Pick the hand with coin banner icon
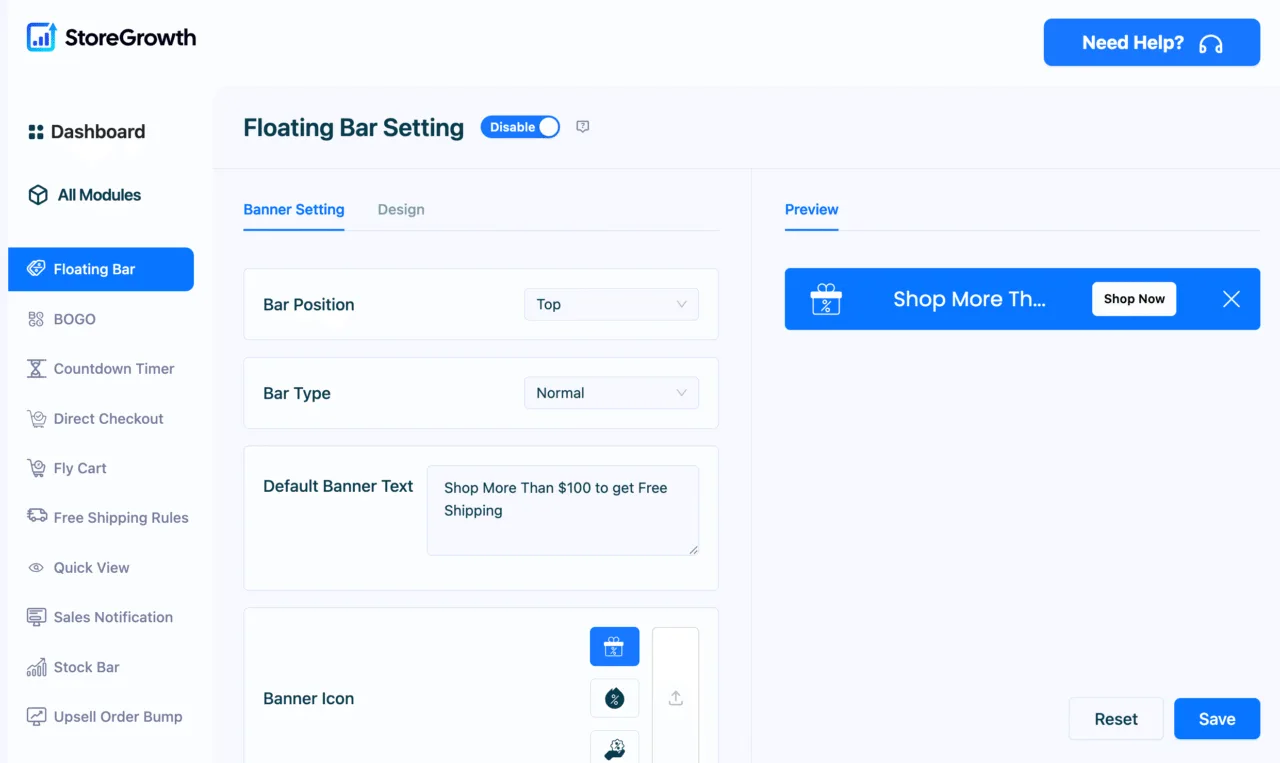Image resolution: width=1280 pixels, height=763 pixels. (614, 748)
